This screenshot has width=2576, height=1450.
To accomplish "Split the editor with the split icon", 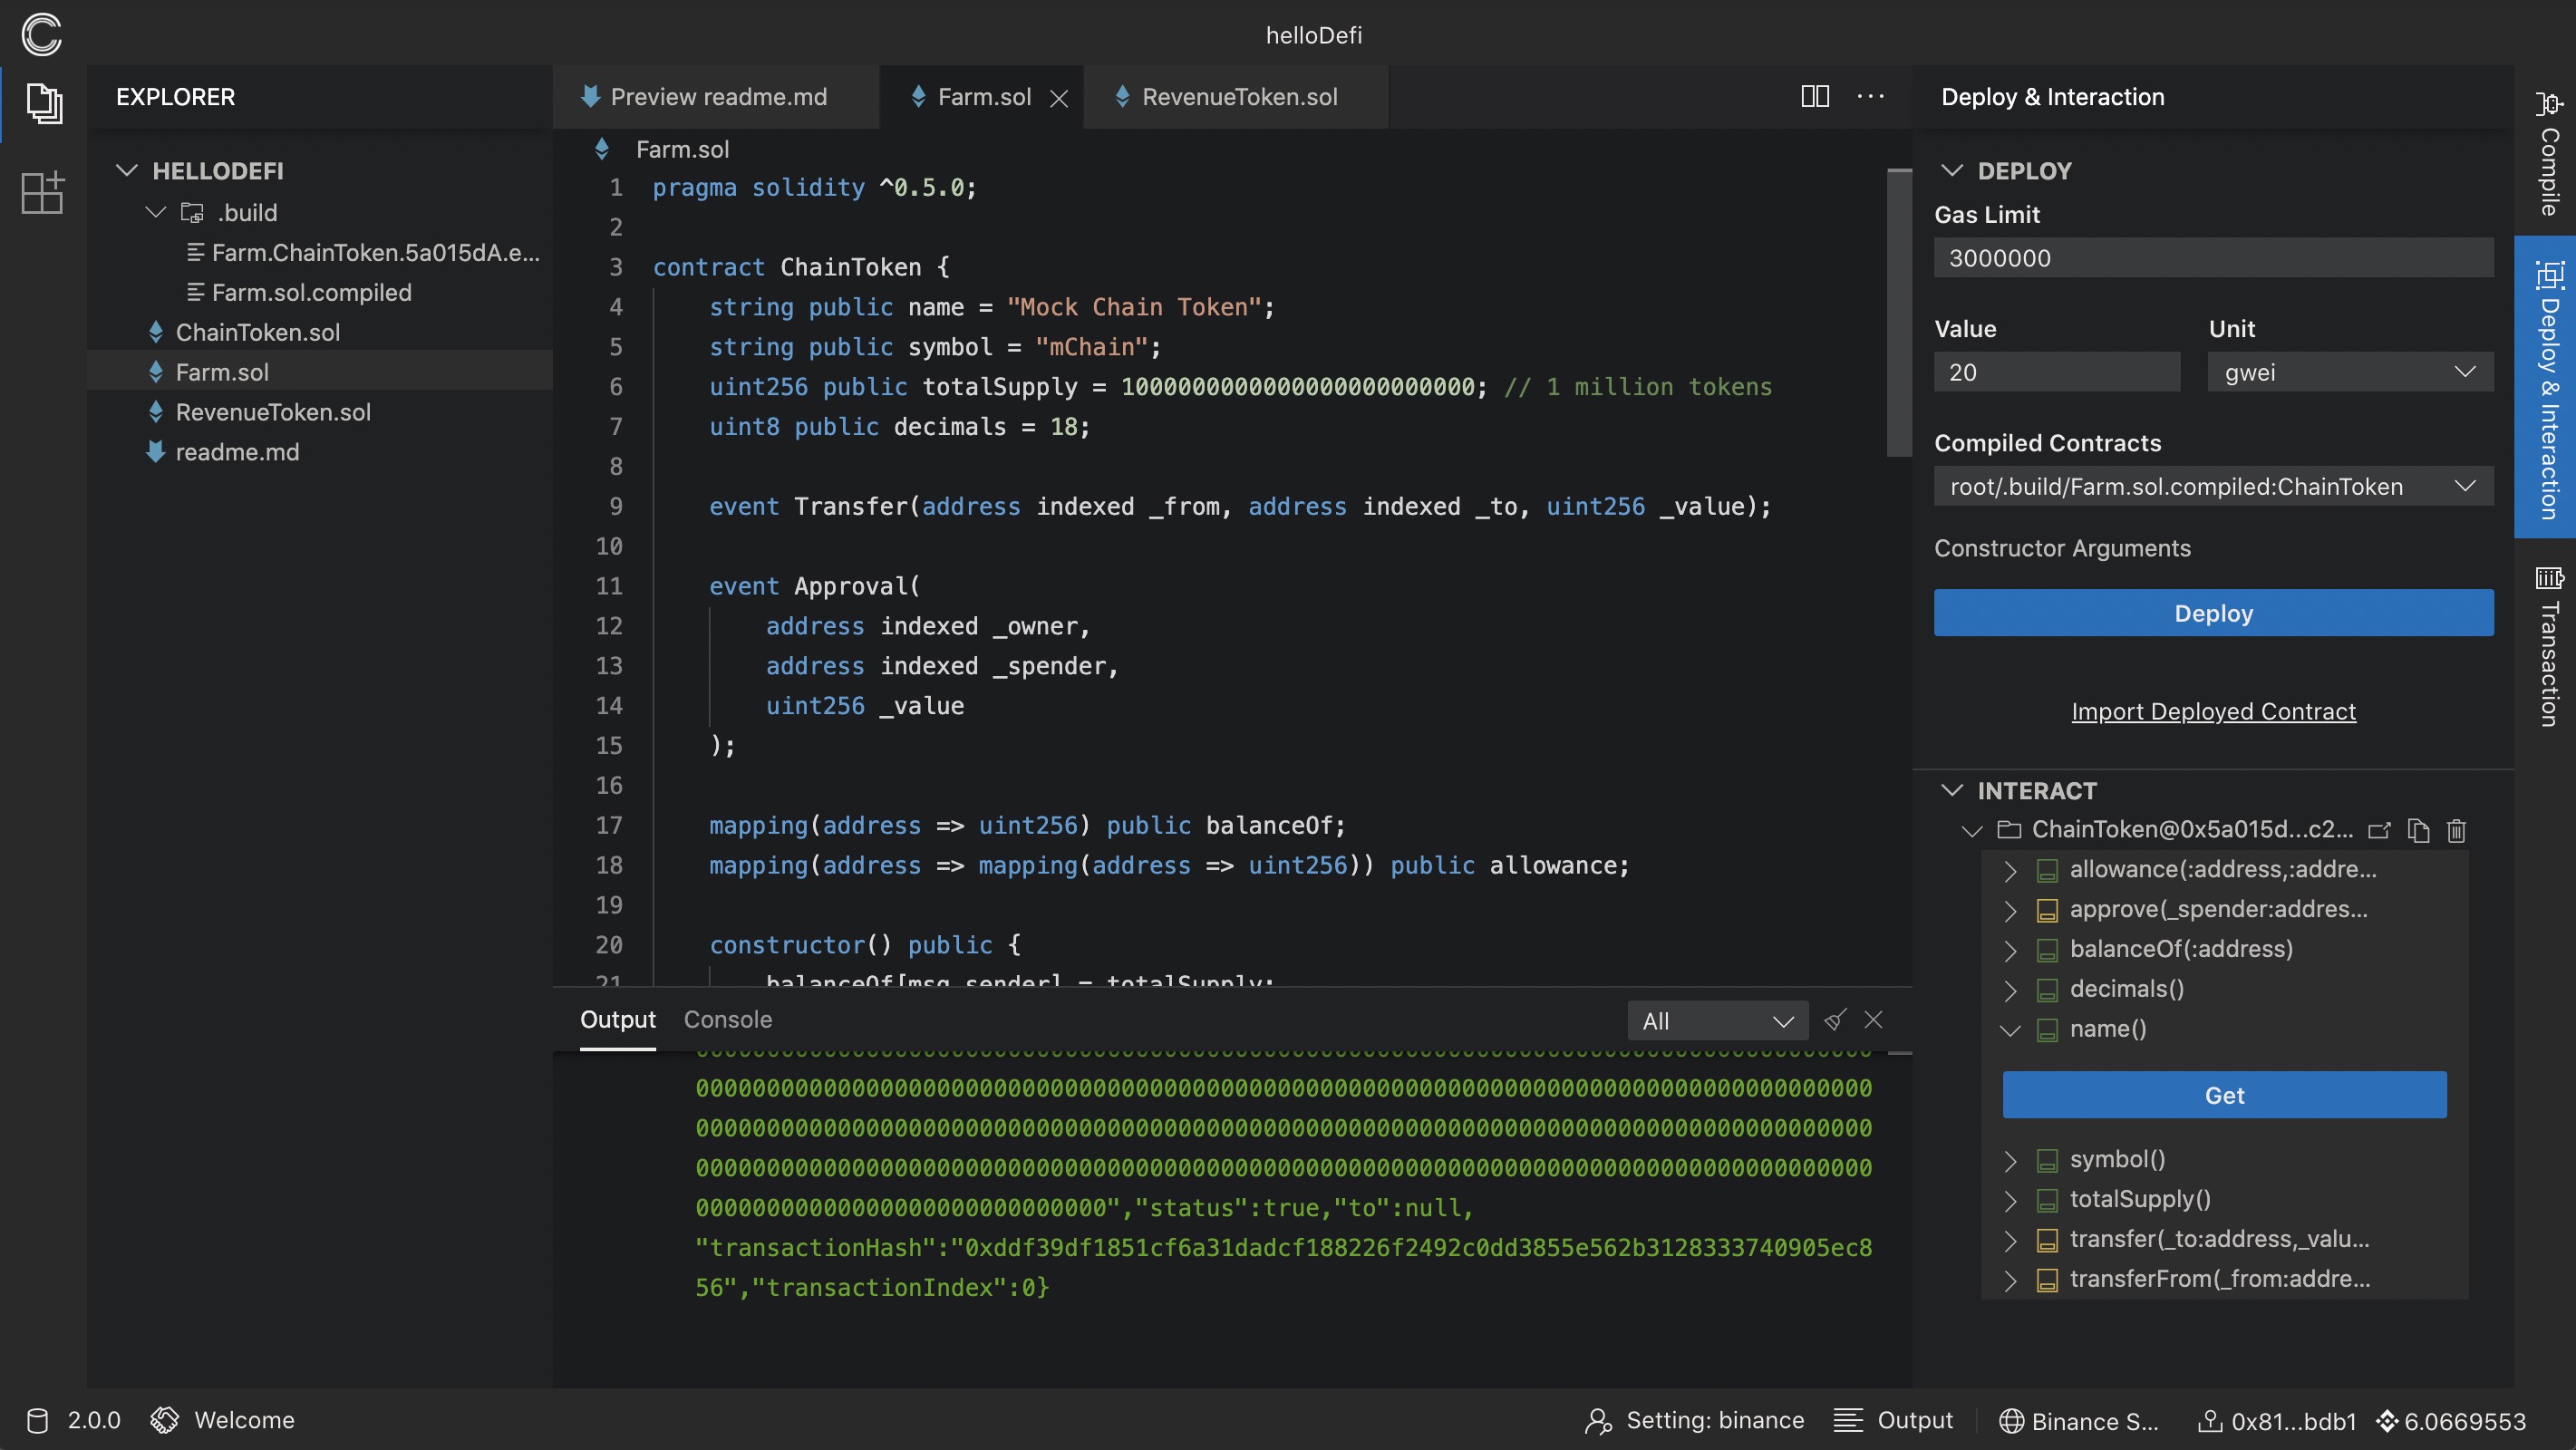I will (1815, 96).
